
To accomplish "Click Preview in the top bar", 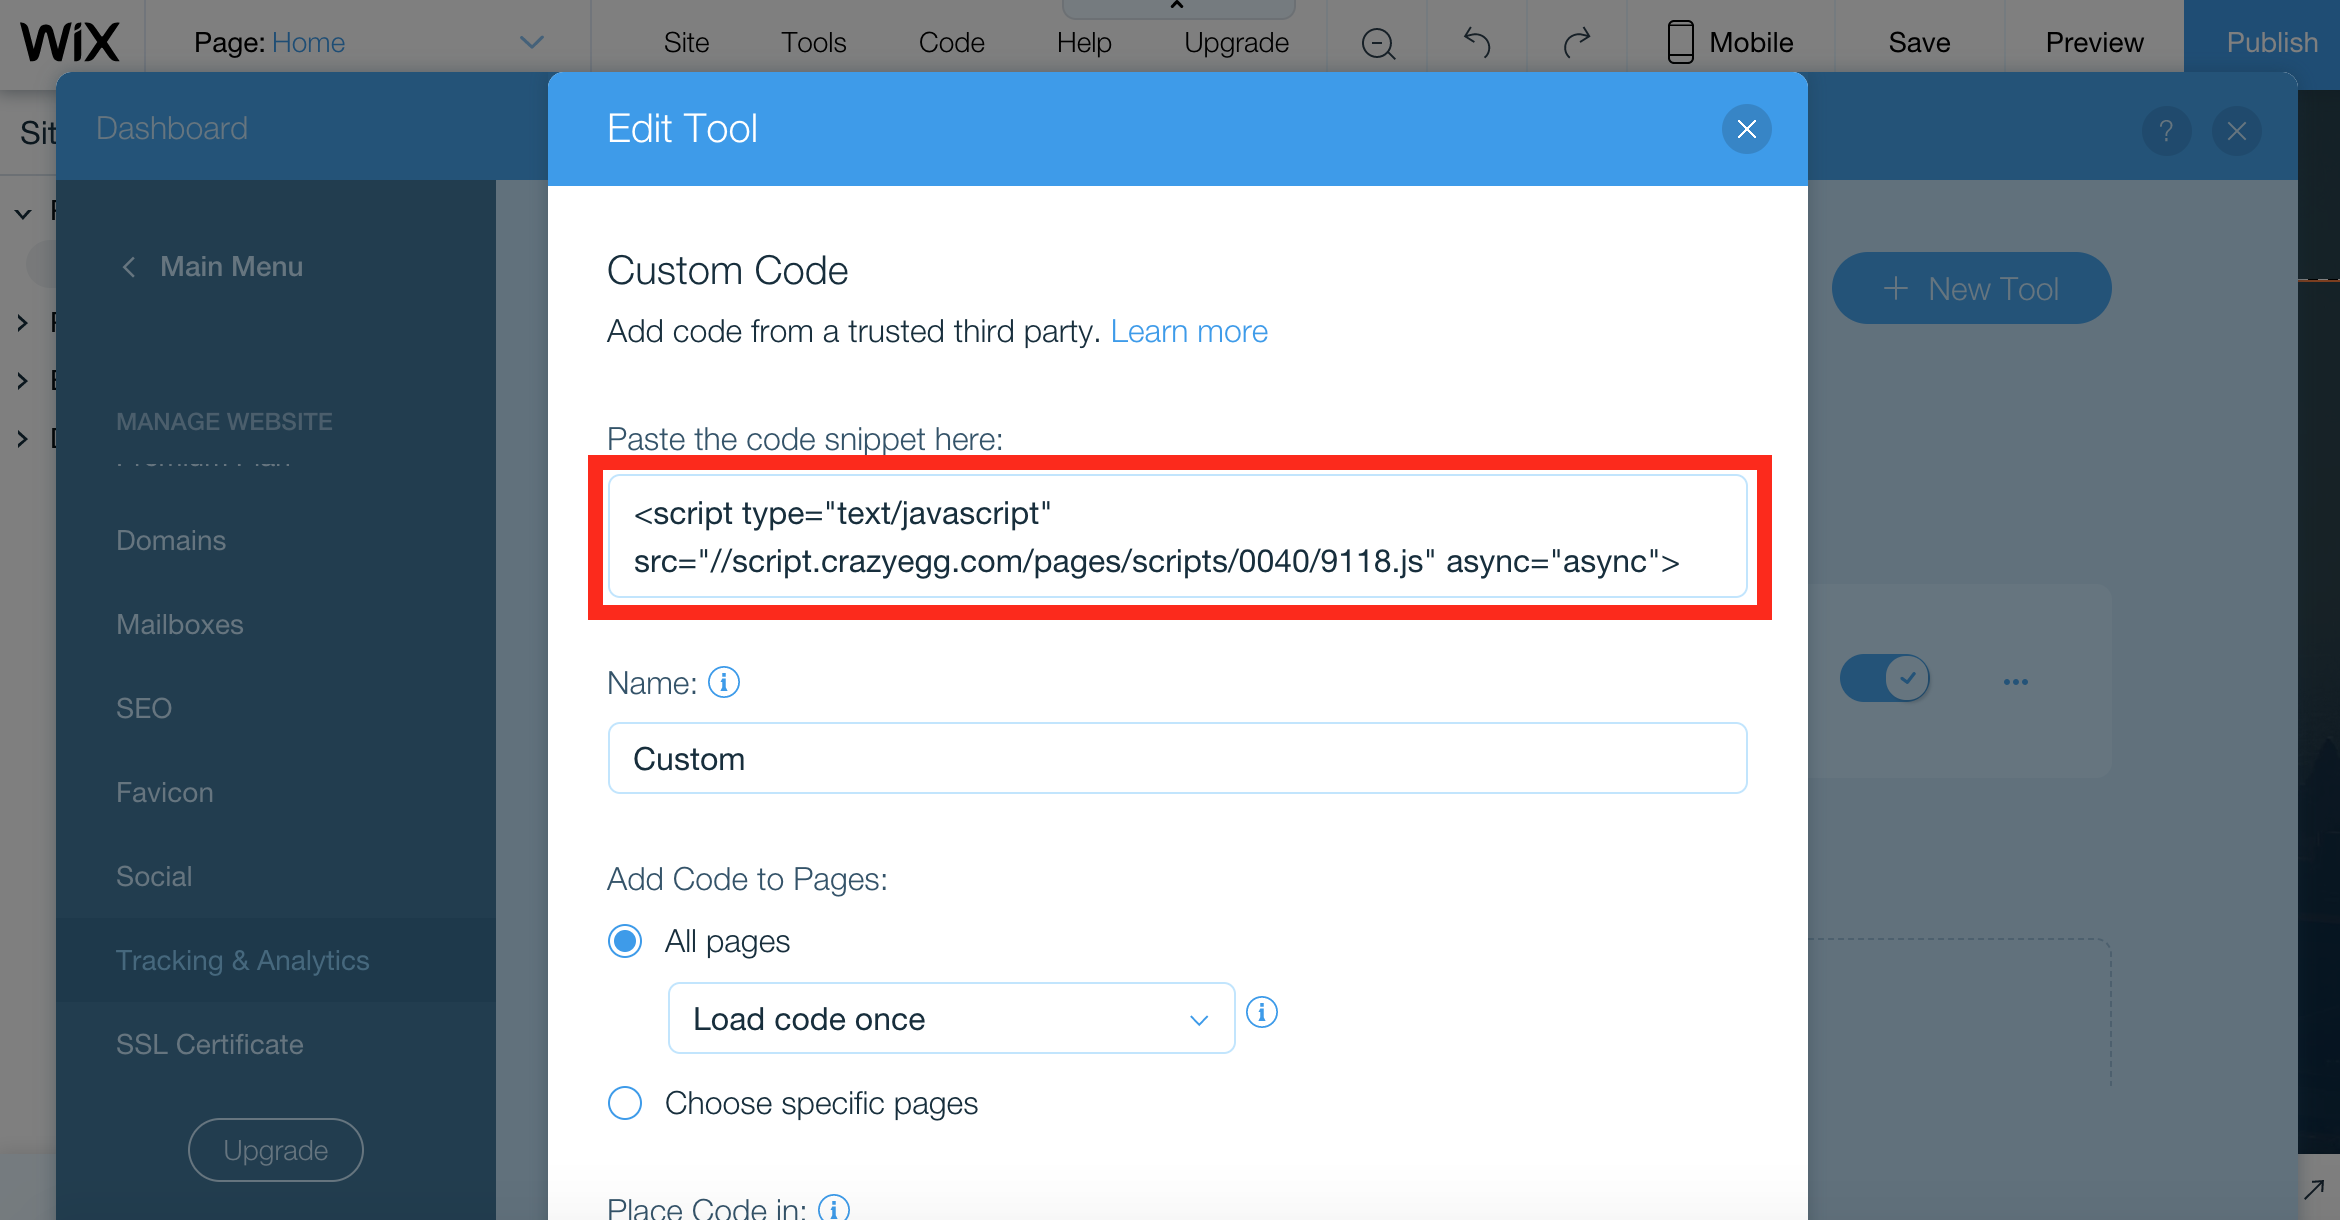I will point(2094,42).
